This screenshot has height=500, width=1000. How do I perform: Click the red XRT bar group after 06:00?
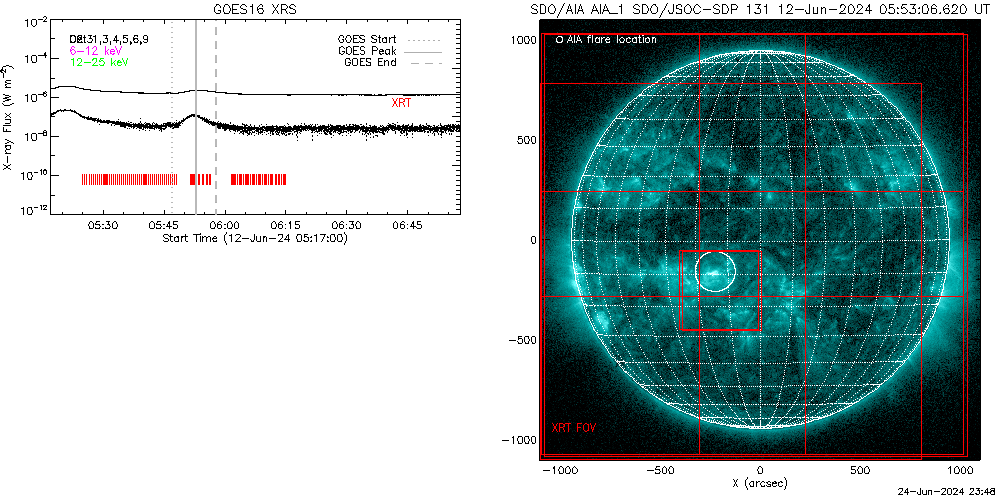pyautogui.click(x=258, y=179)
